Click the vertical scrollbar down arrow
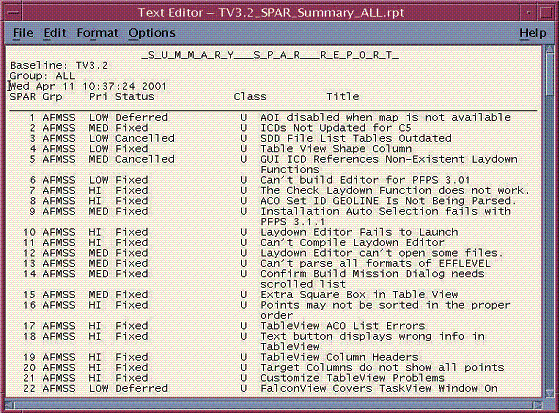Screen dimensions: 559x413 549,393
